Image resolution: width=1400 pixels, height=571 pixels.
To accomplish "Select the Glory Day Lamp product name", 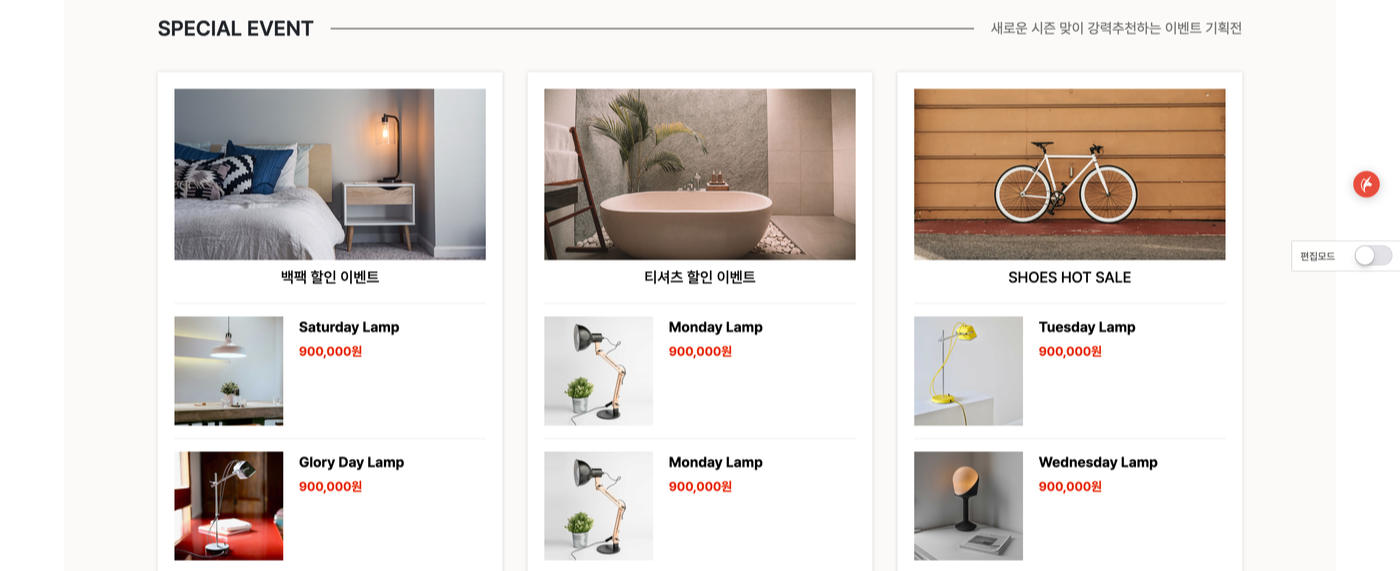I will pos(352,462).
